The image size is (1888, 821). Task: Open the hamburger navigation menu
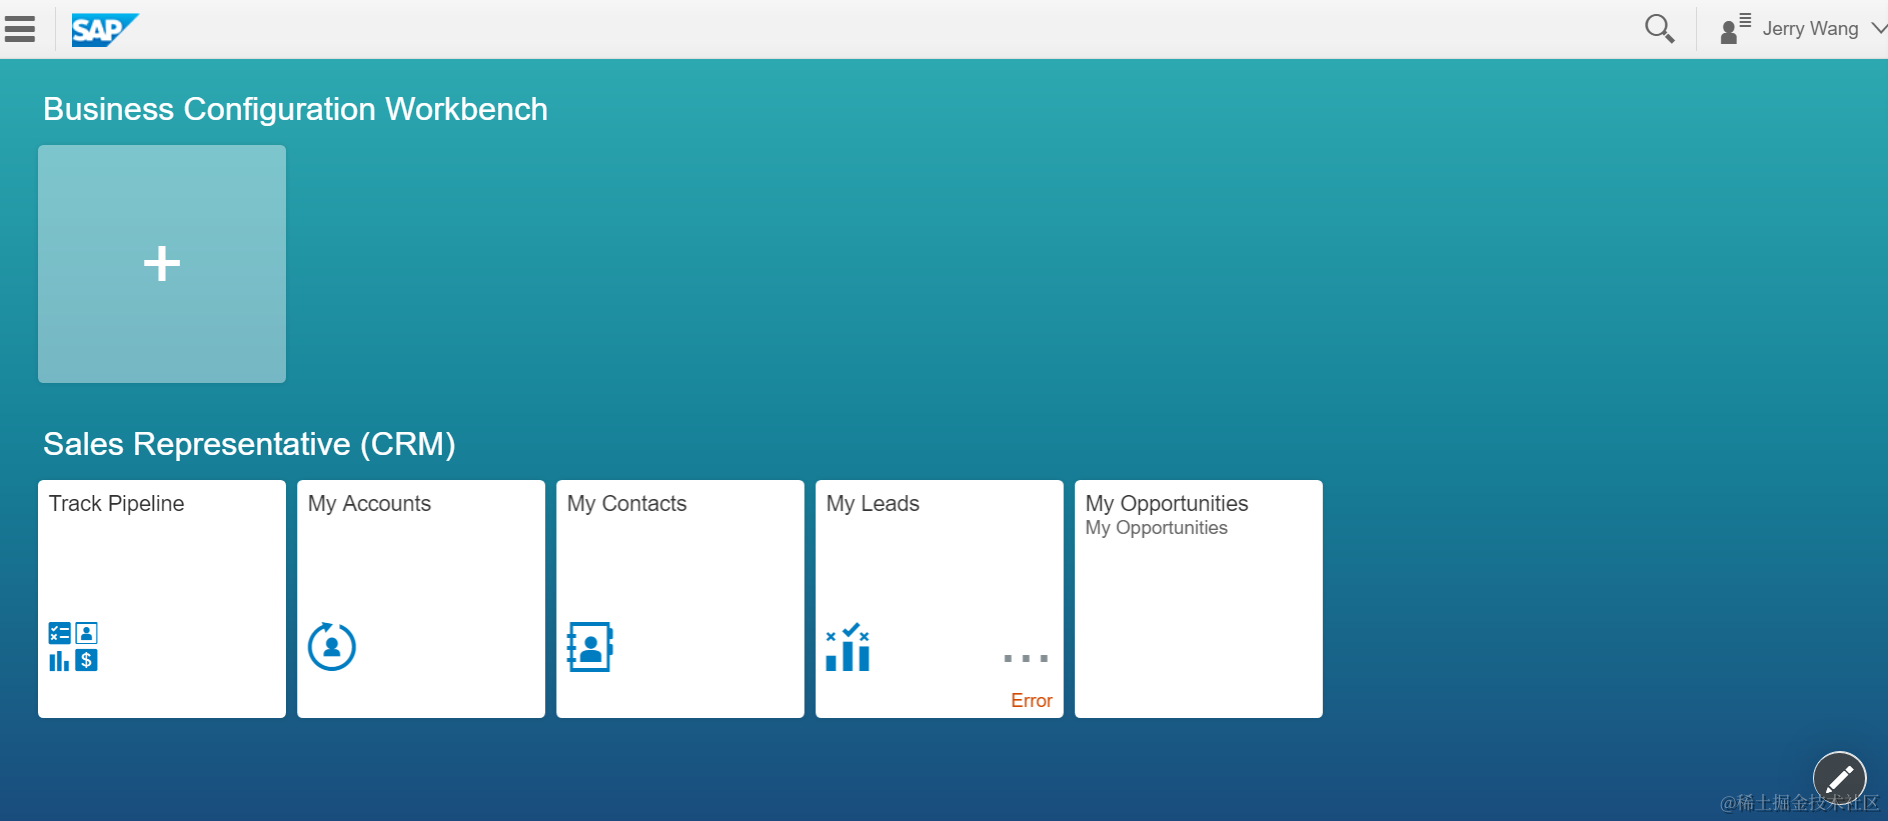tap(20, 29)
